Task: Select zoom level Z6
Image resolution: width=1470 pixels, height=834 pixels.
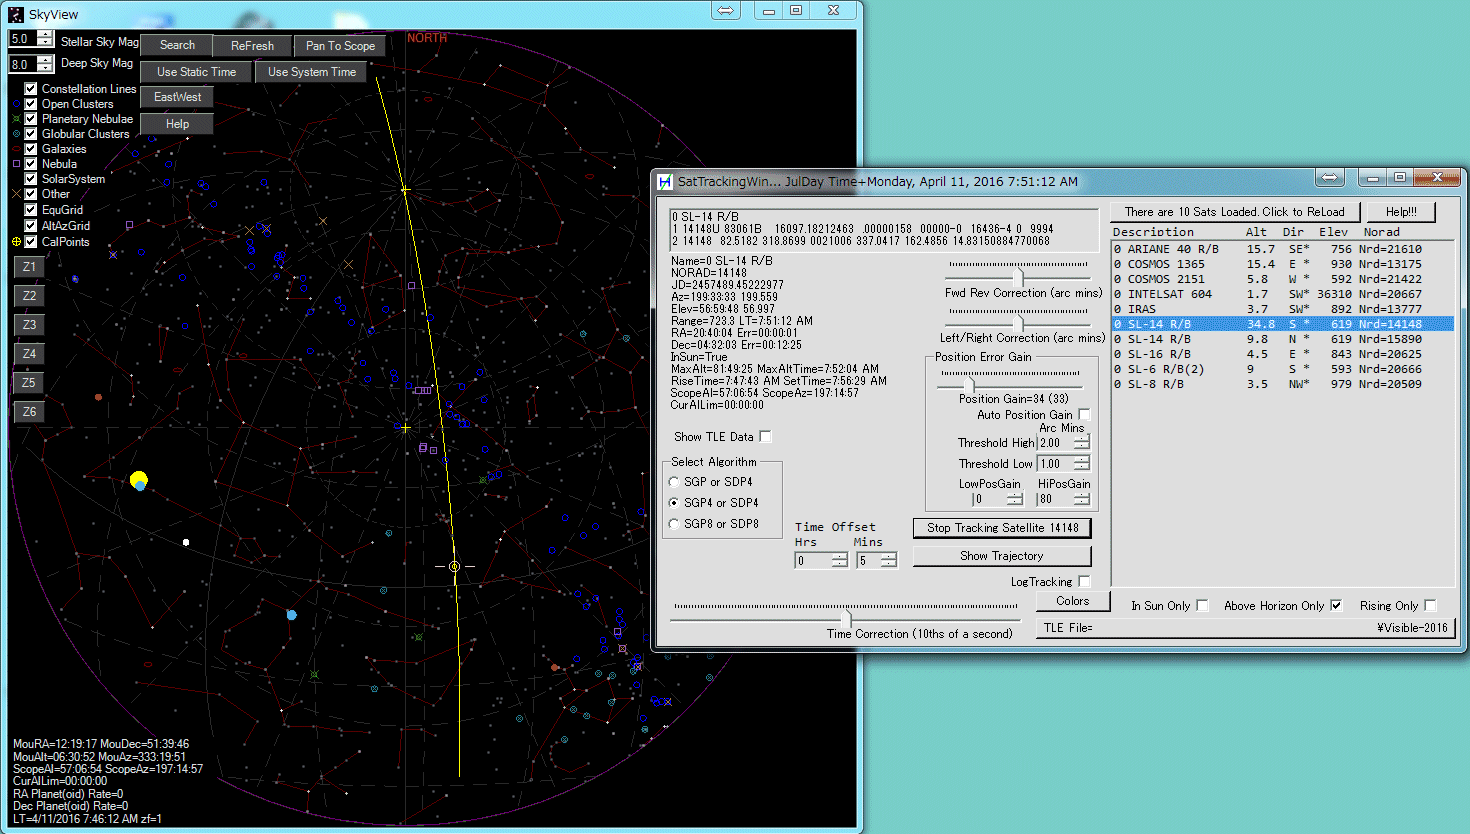Action: [x=29, y=412]
